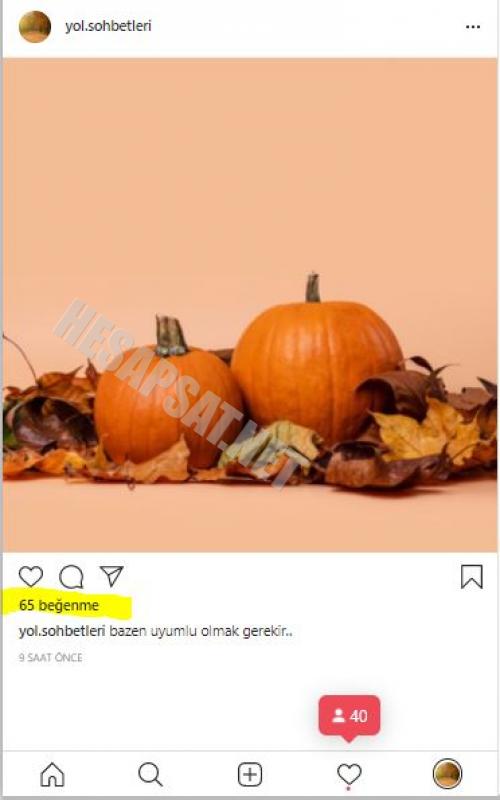This screenshot has height=800, width=500.
Task: Click the caption text bazen uyumlu olmak gerekir
Action: tap(202, 632)
